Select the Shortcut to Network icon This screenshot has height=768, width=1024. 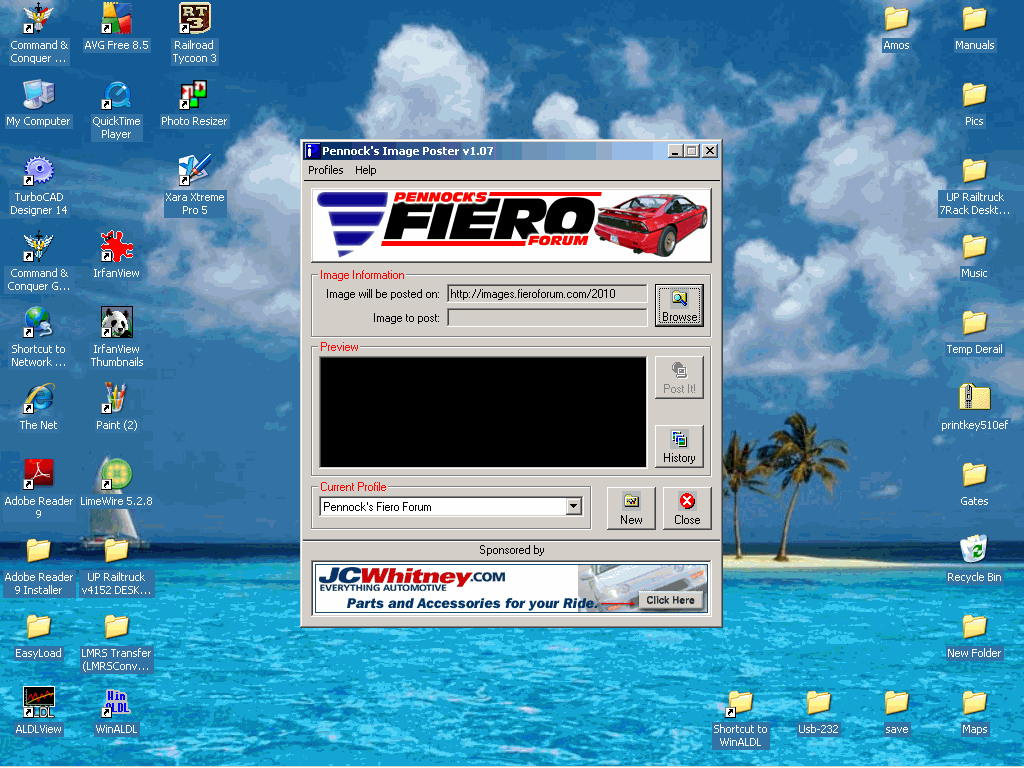[39, 337]
